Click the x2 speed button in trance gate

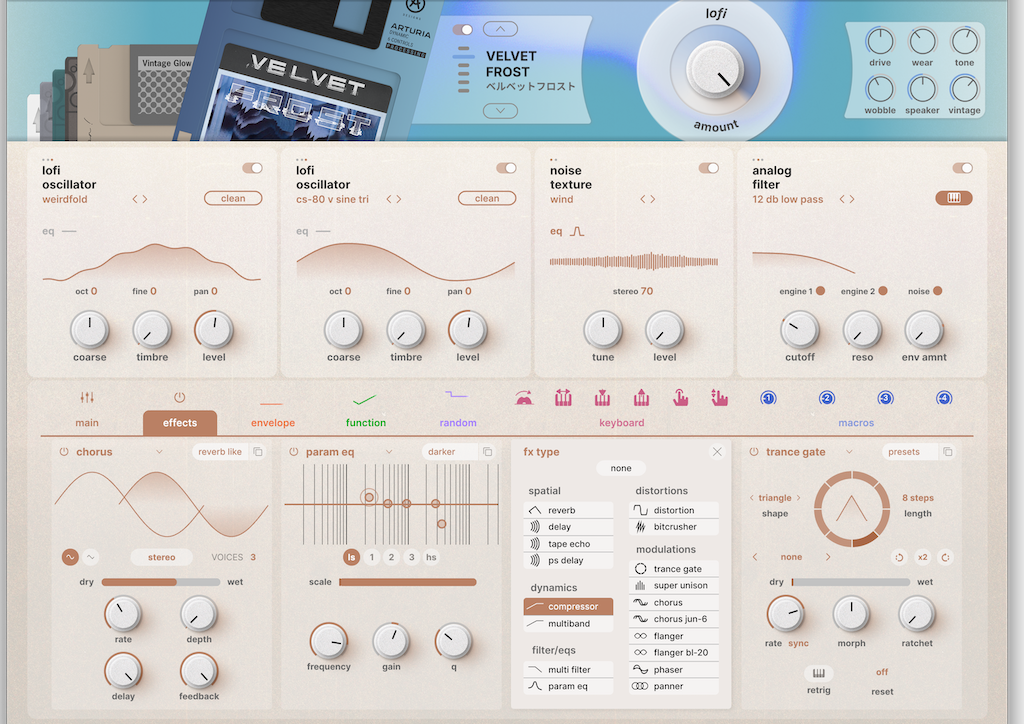[x=922, y=557]
